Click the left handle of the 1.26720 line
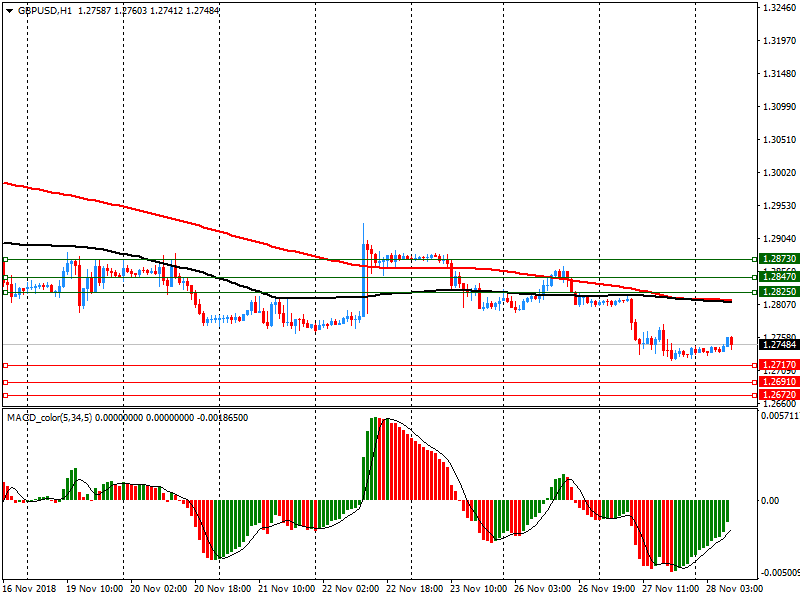This screenshot has width=800, height=600. [5, 395]
